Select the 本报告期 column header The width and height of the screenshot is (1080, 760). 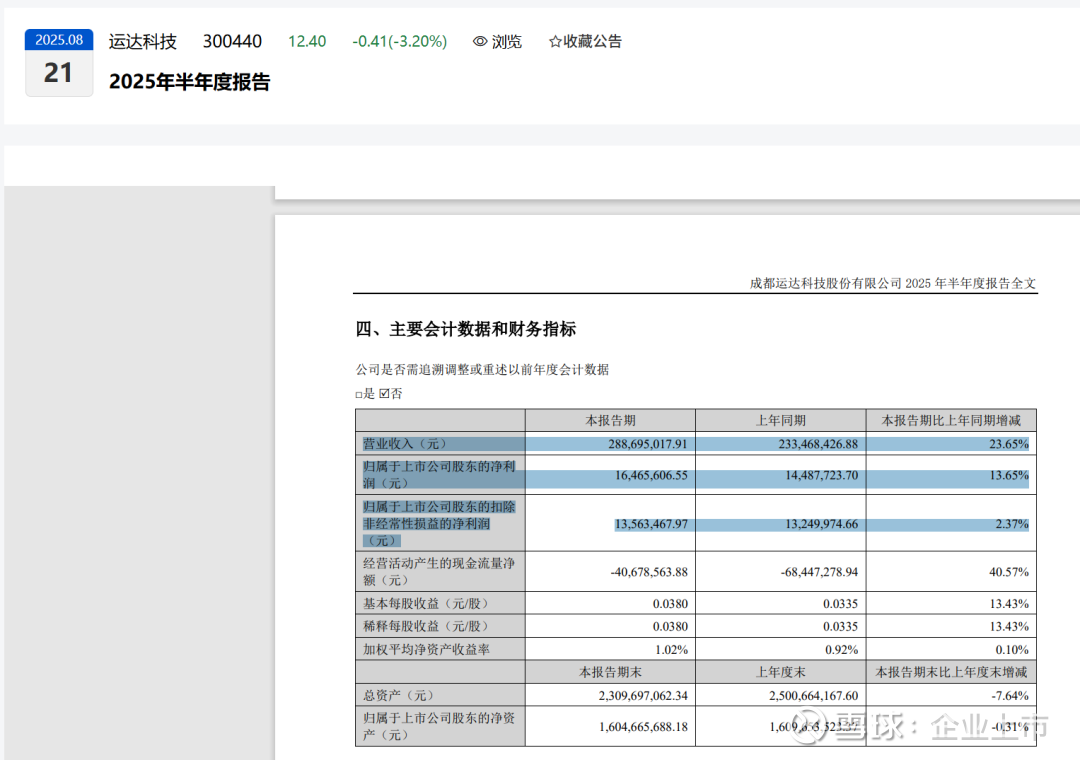pyautogui.click(x=610, y=421)
